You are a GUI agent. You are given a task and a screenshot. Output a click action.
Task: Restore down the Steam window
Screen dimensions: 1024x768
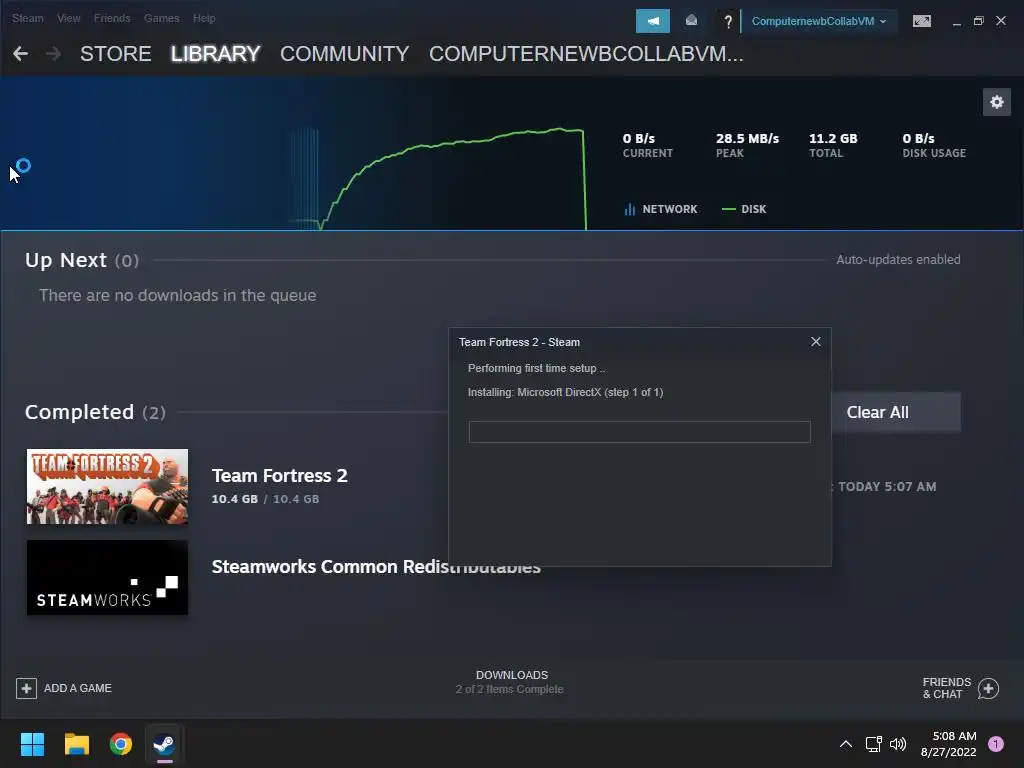pyautogui.click(x=978, y=21)
